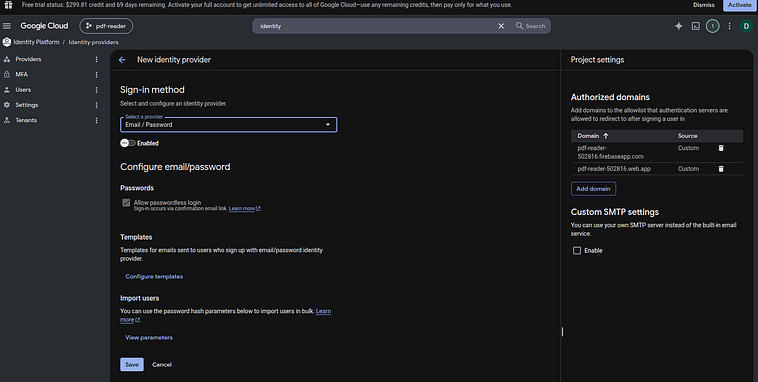Screen dimensions: 758x382
Task: Open the pdf-reader project picker
Action: click(x=106, y=26)
